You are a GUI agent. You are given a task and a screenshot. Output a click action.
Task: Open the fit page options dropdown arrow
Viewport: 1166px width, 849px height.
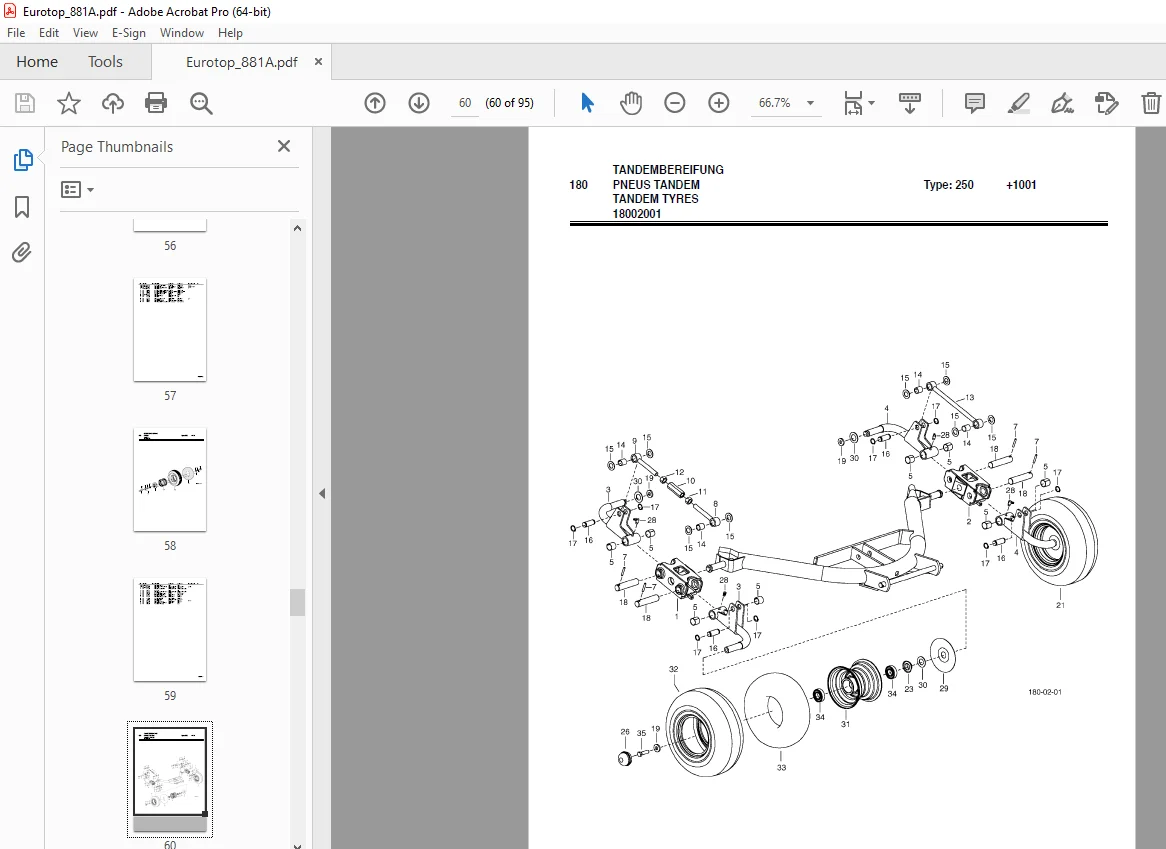[x=872, y=103]
